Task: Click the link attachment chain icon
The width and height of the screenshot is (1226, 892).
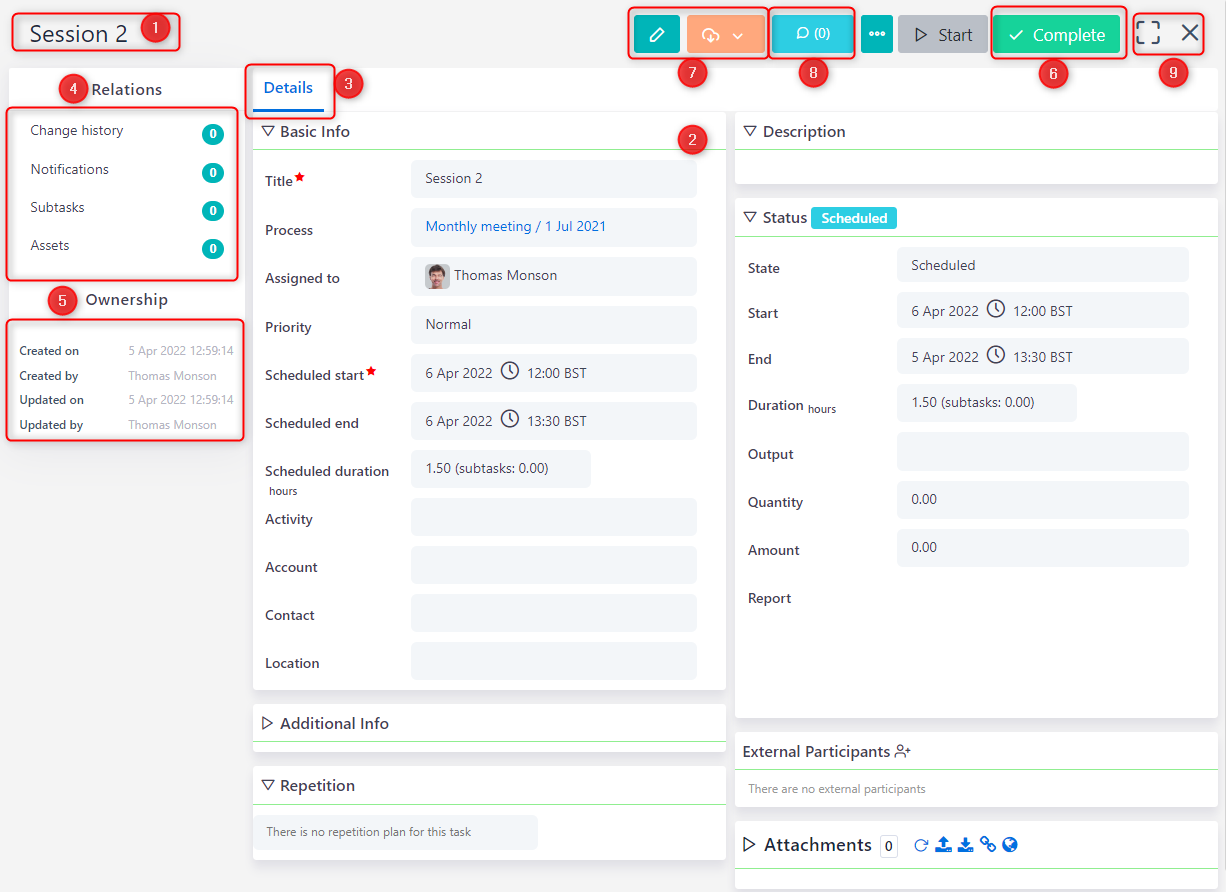Action: pos(988,845)
